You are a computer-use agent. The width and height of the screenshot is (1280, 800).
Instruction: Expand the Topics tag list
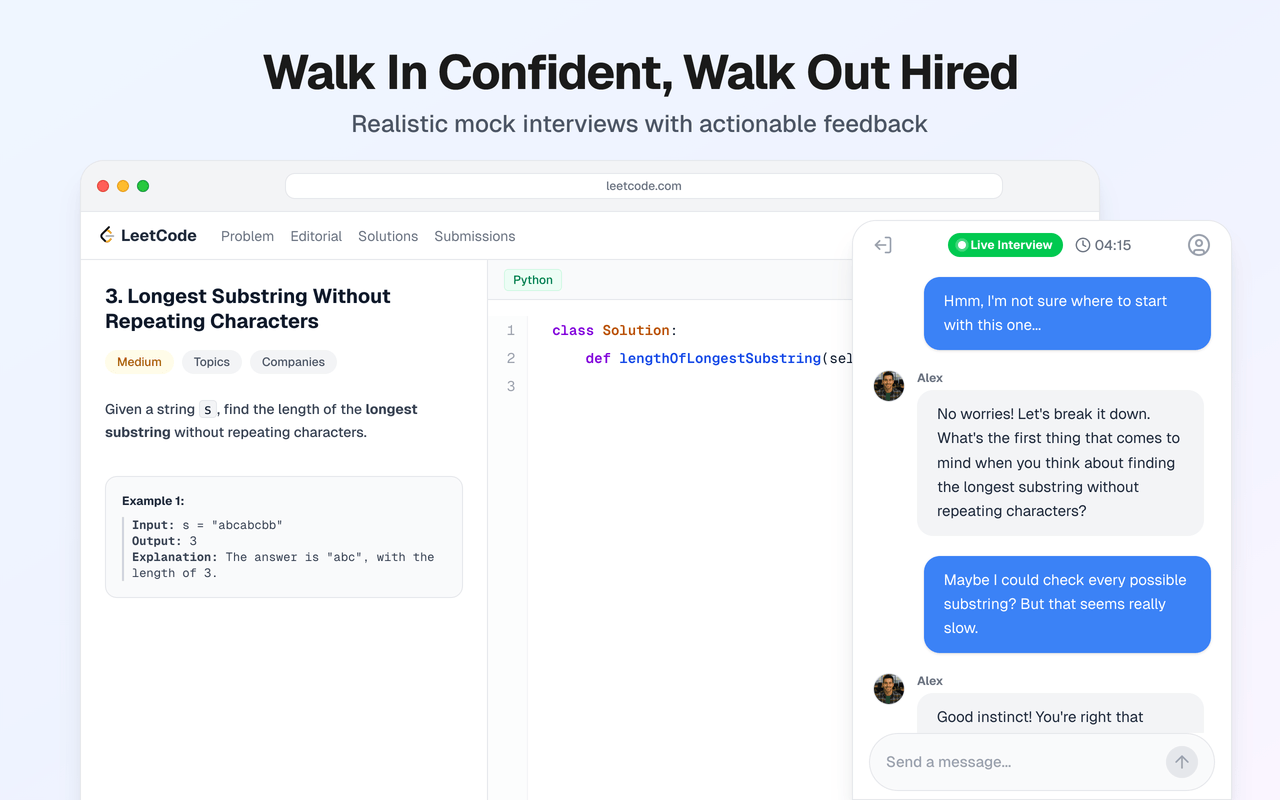pos(211,361)
